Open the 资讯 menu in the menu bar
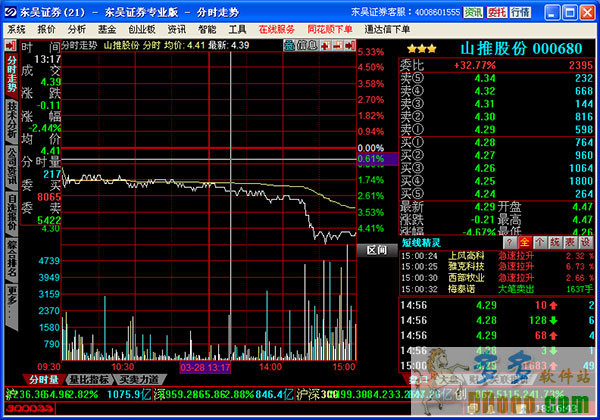Screen dimensions: 600x420 pos(177,29)
